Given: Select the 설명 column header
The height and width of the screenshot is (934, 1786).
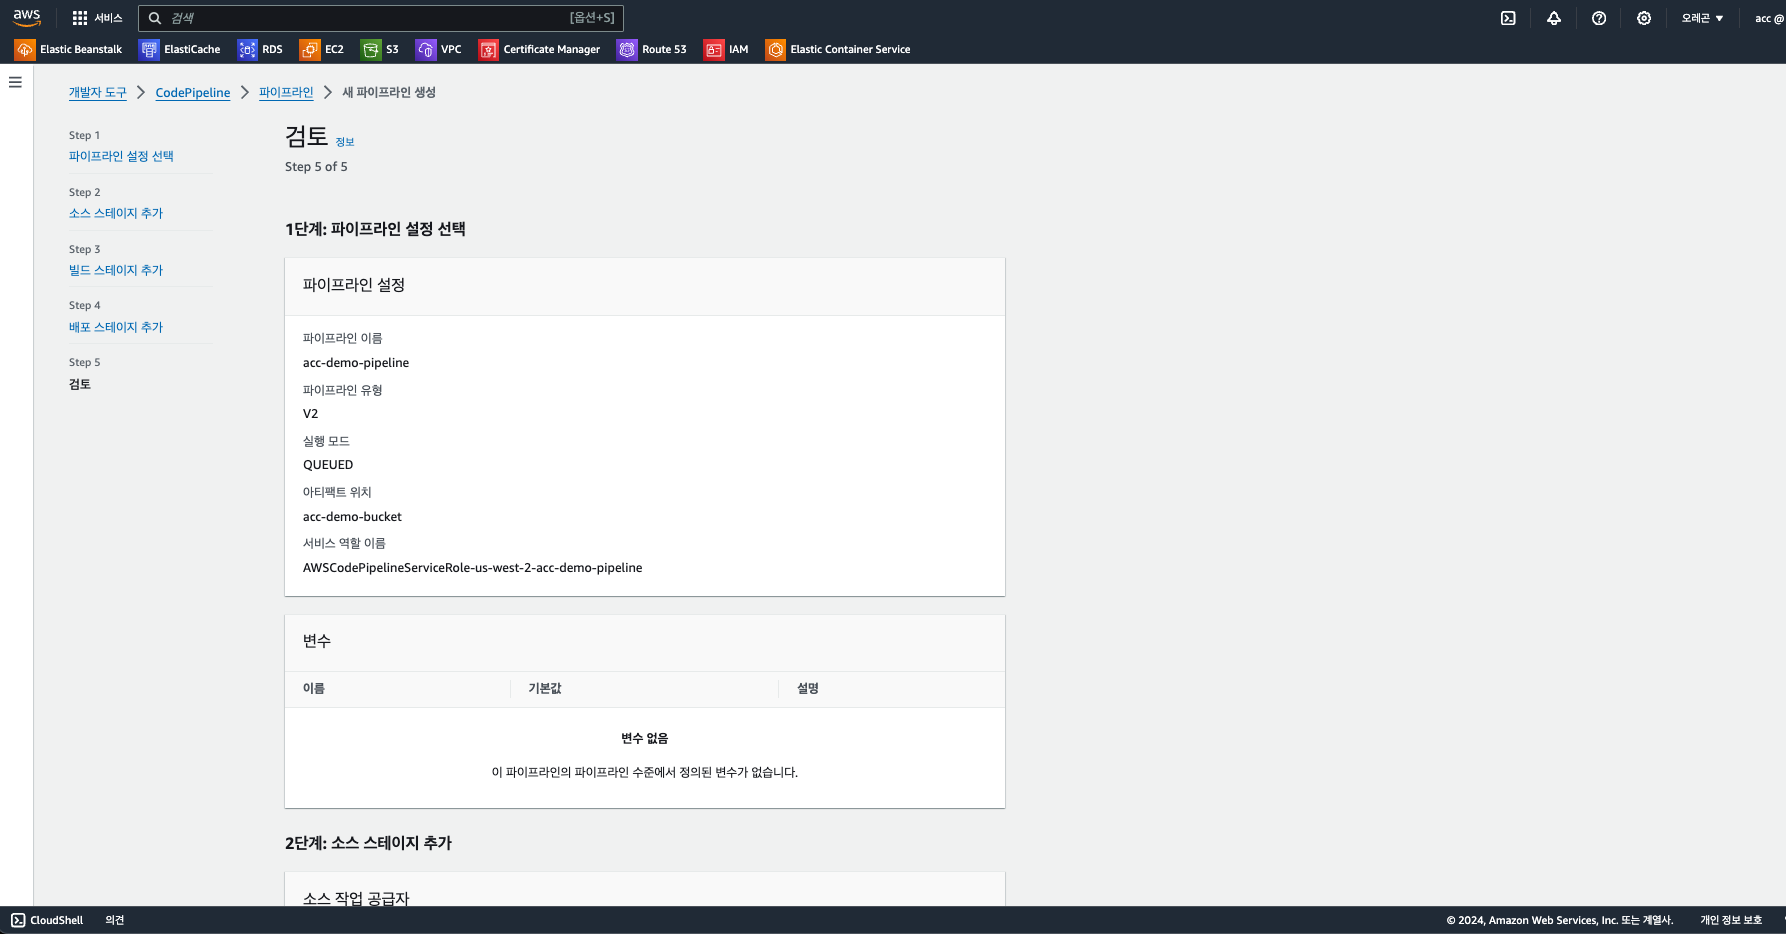Looking at the screenshot, I should coord(808,688).
